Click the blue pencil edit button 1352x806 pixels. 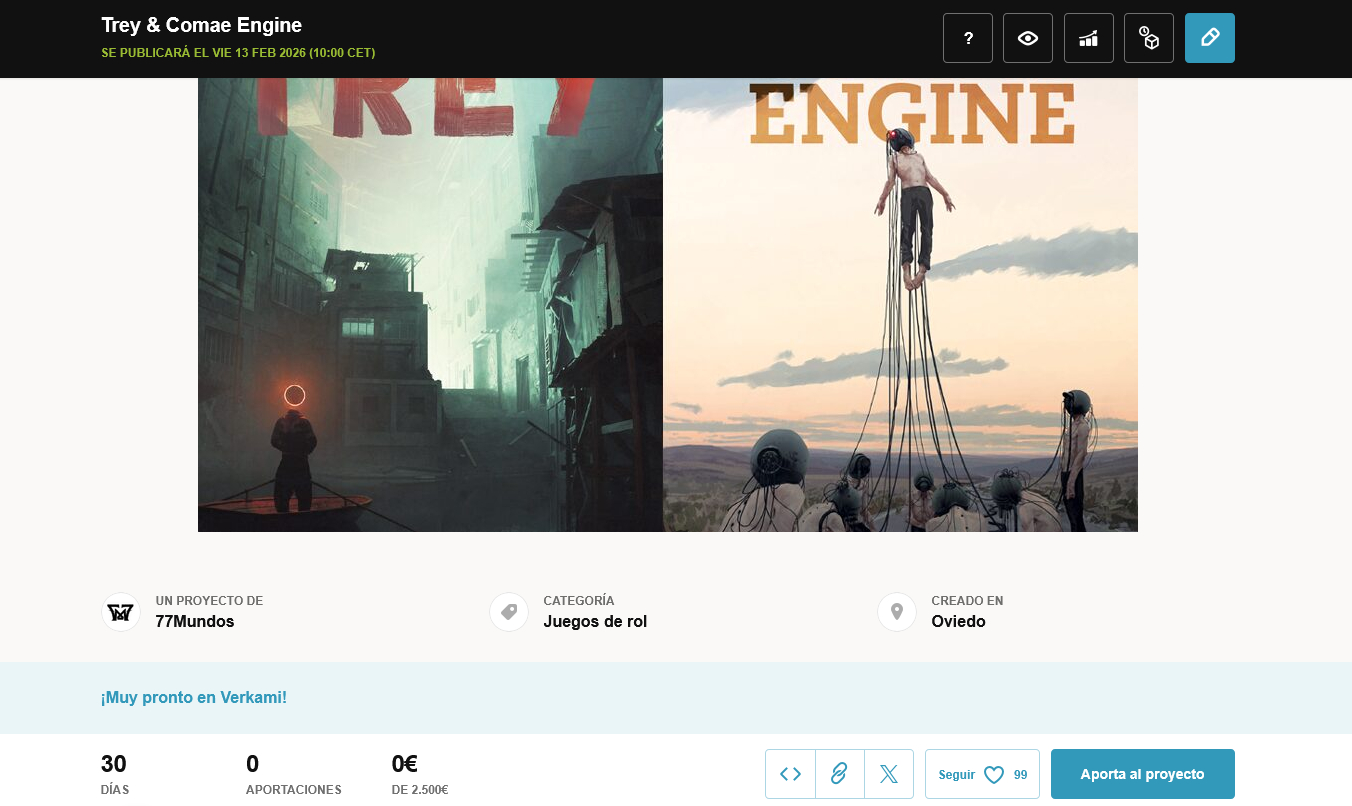click(x=1209, y=38)
